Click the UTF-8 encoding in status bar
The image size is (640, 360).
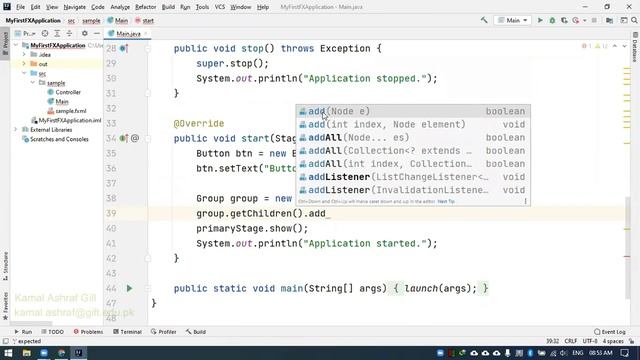coord(590,341)
